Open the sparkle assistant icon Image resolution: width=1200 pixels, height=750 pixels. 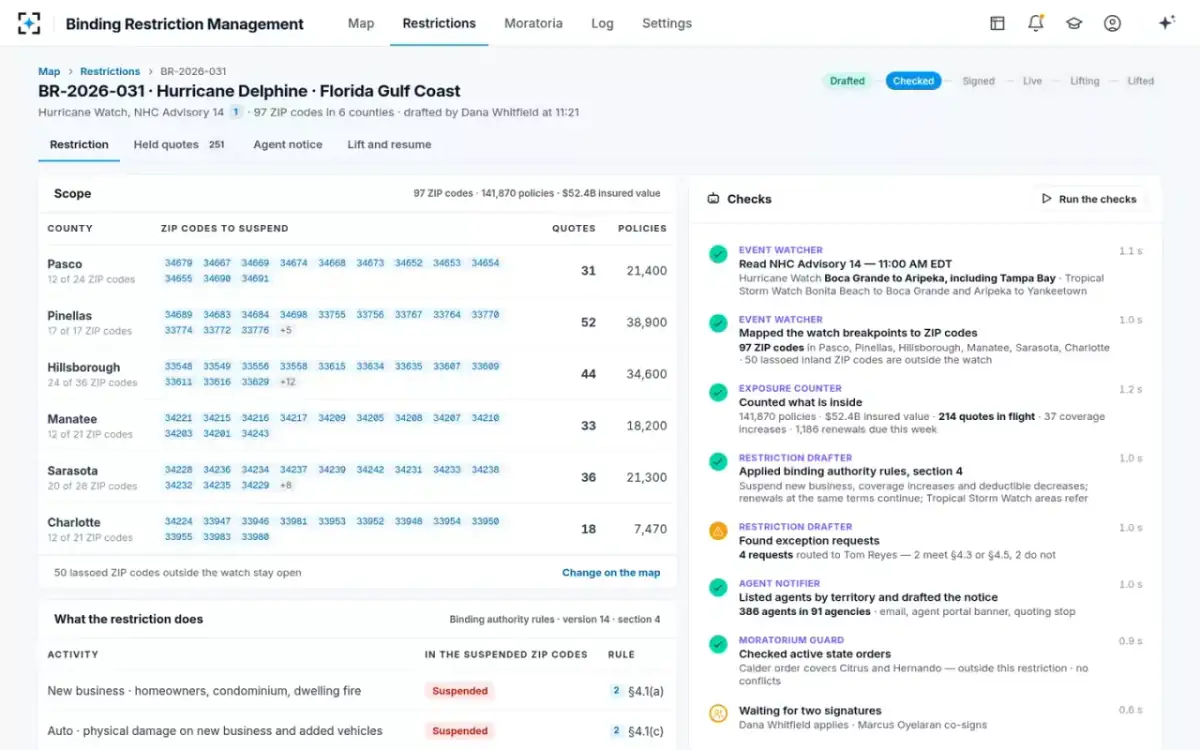click(x=1166, y=23)
